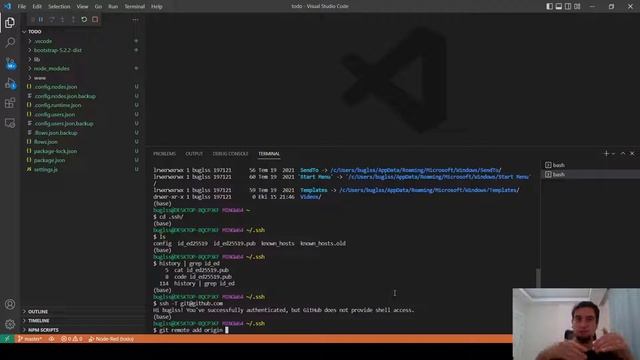640x360 pixels.
Task: Open the Help menu
Action: click(157, 7)
